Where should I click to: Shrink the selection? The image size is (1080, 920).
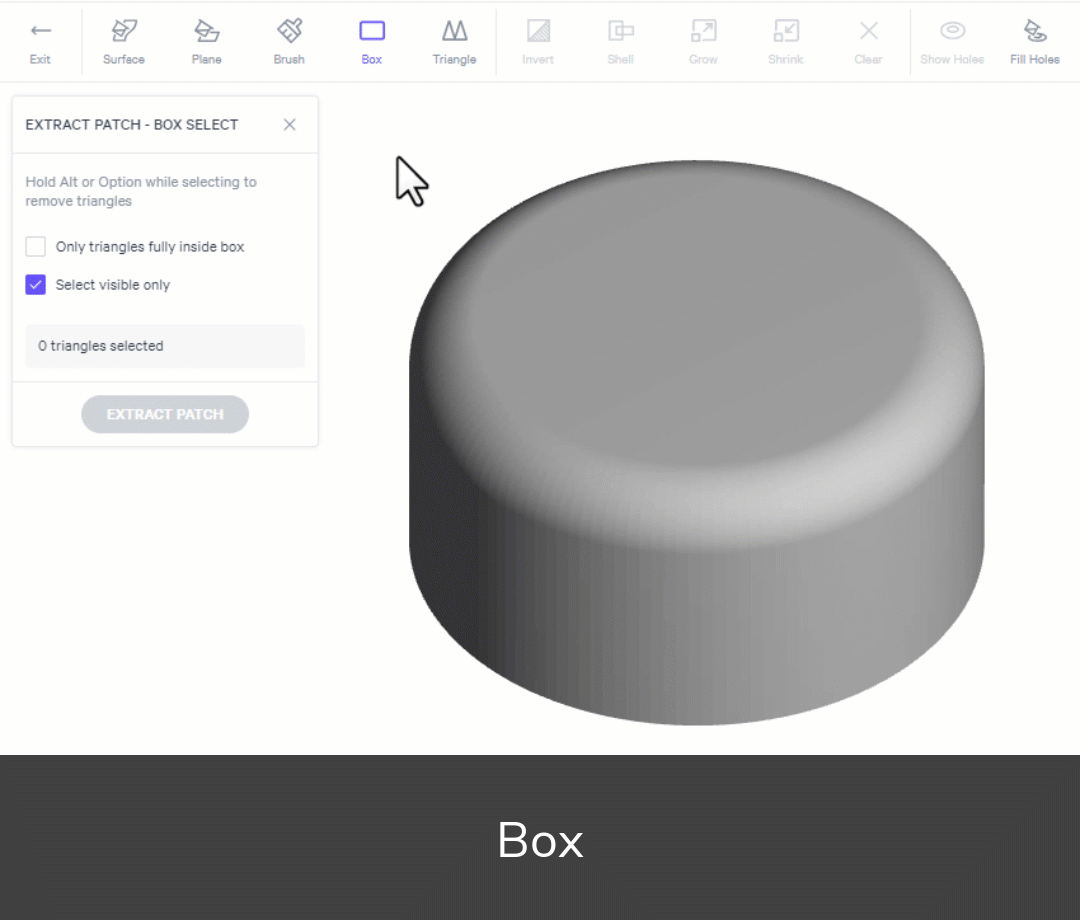786,43
